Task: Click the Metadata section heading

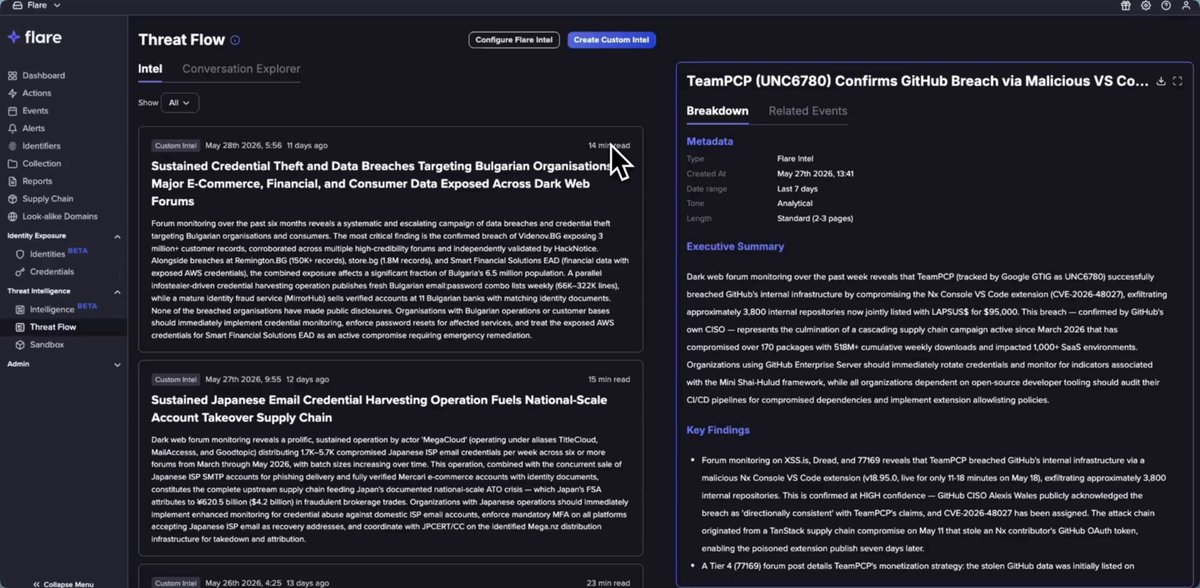Action: [x=709, y=141]
